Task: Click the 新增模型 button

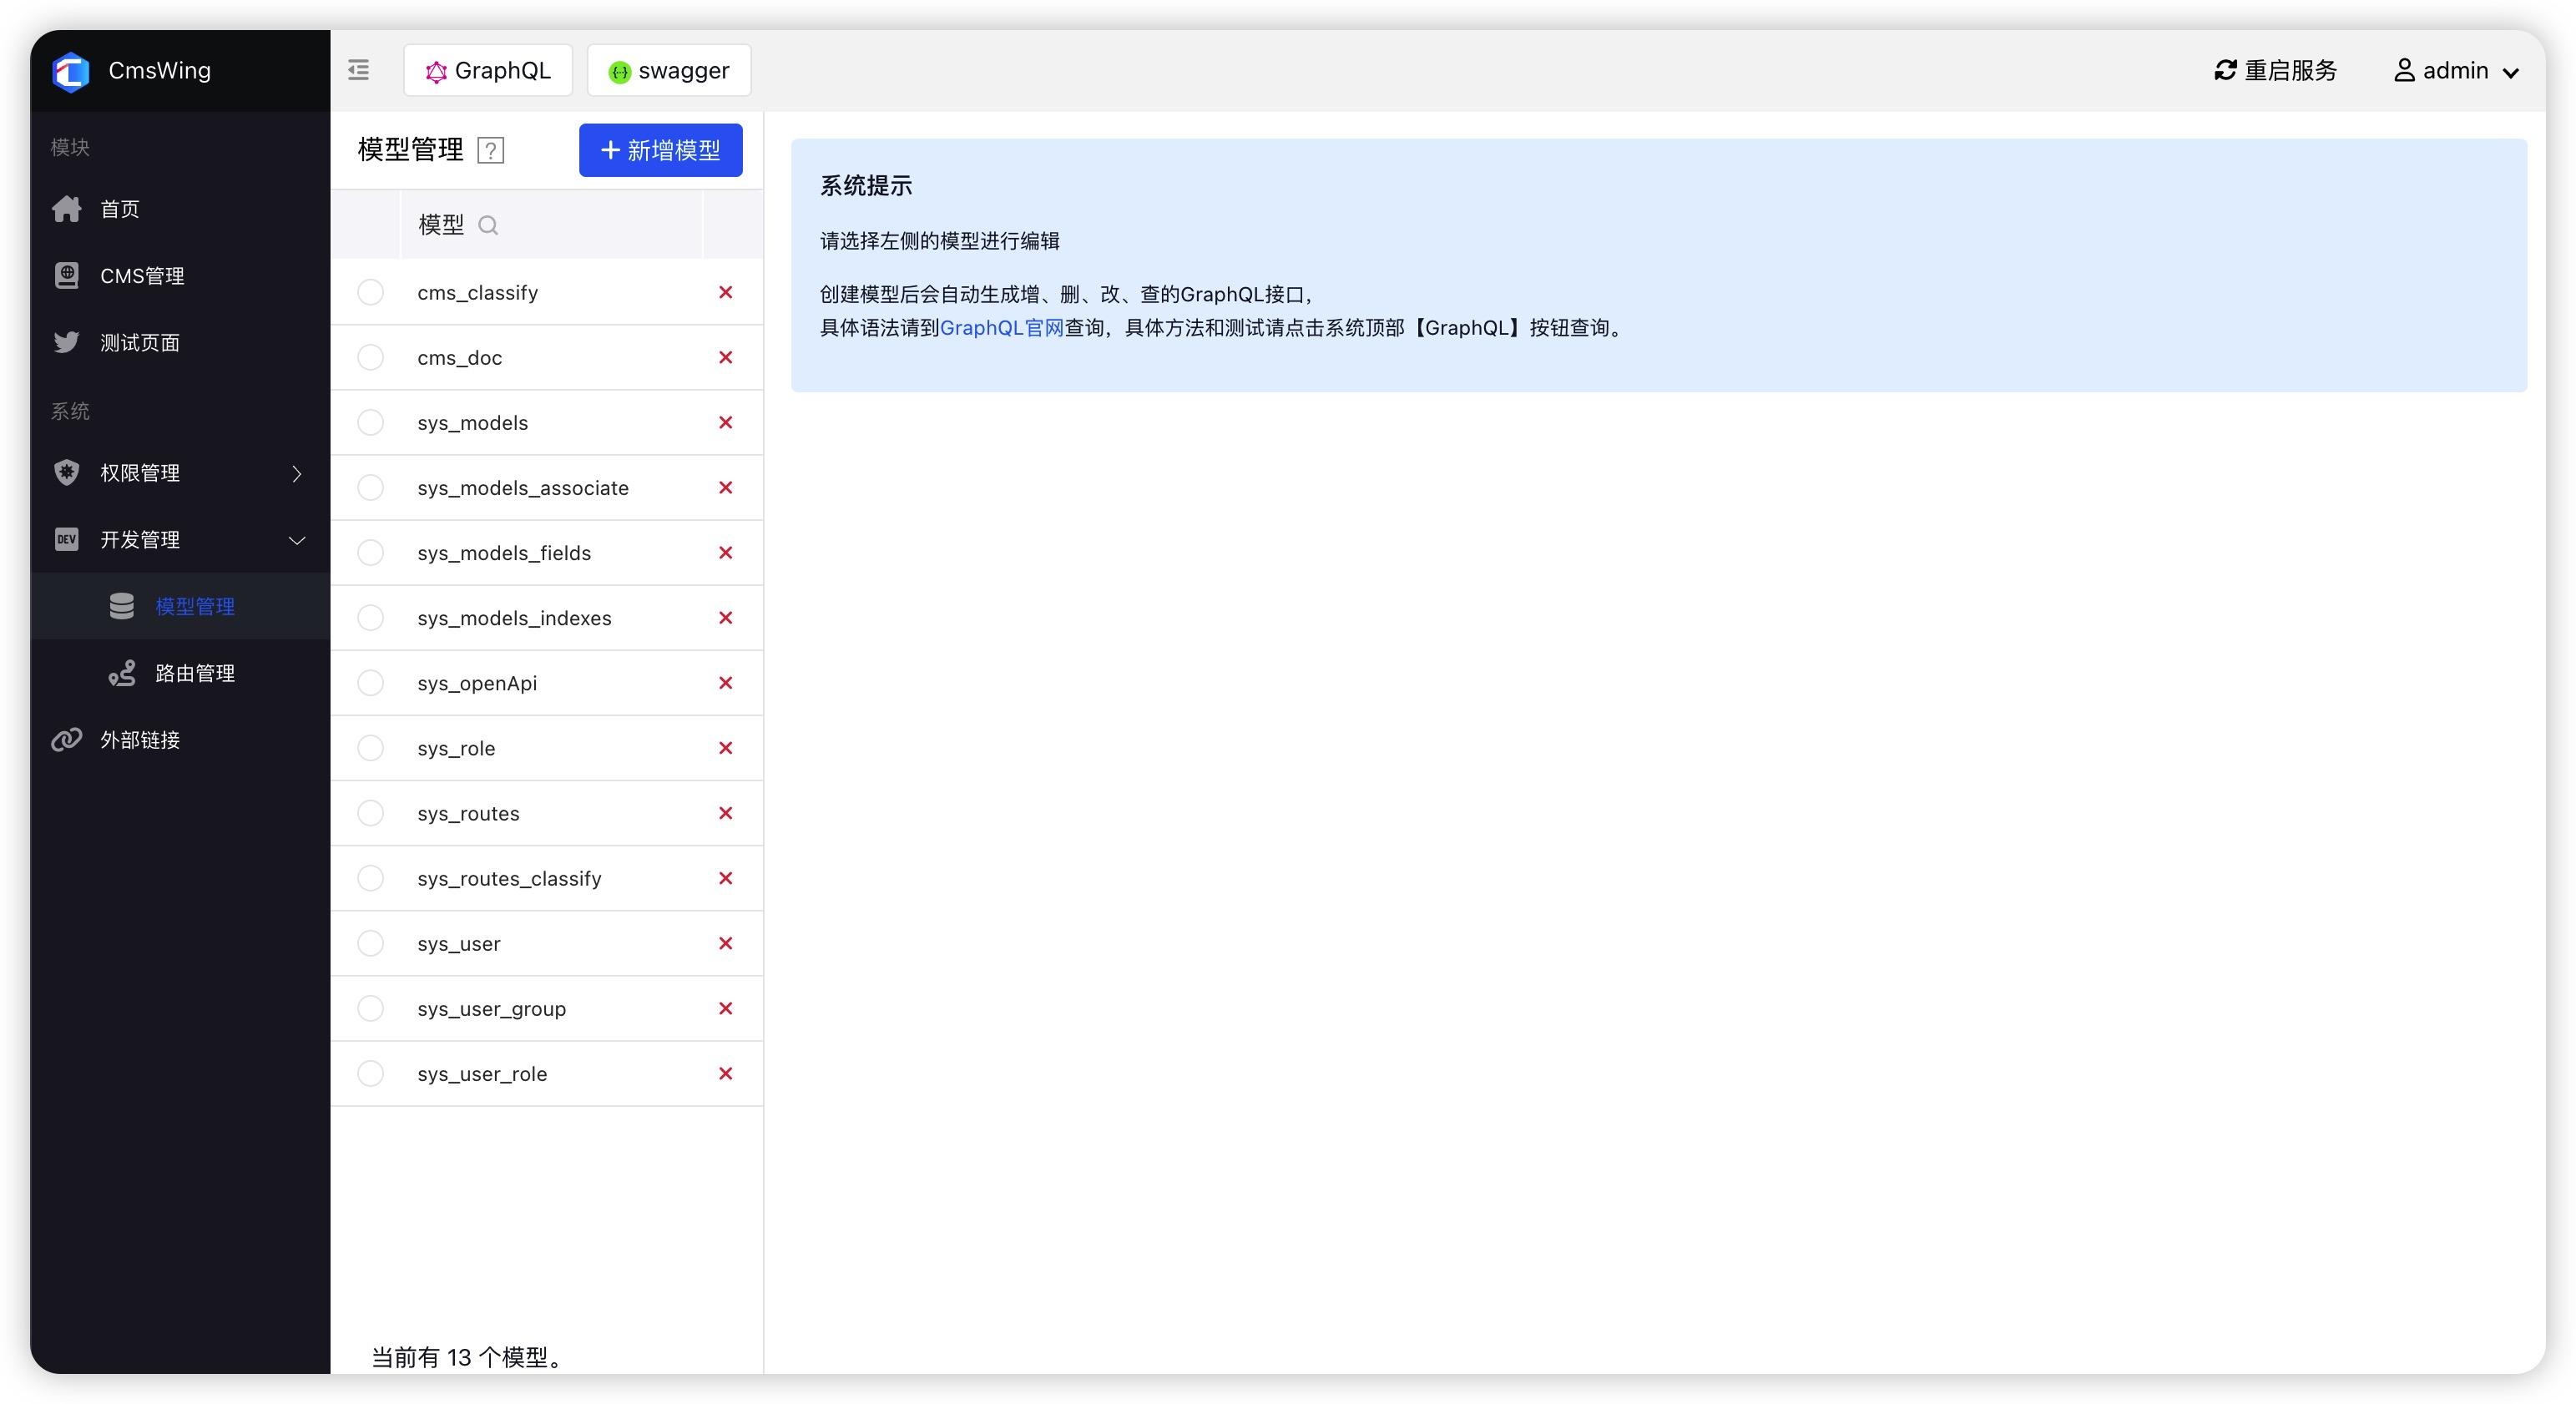Action: tap(660, 150)
